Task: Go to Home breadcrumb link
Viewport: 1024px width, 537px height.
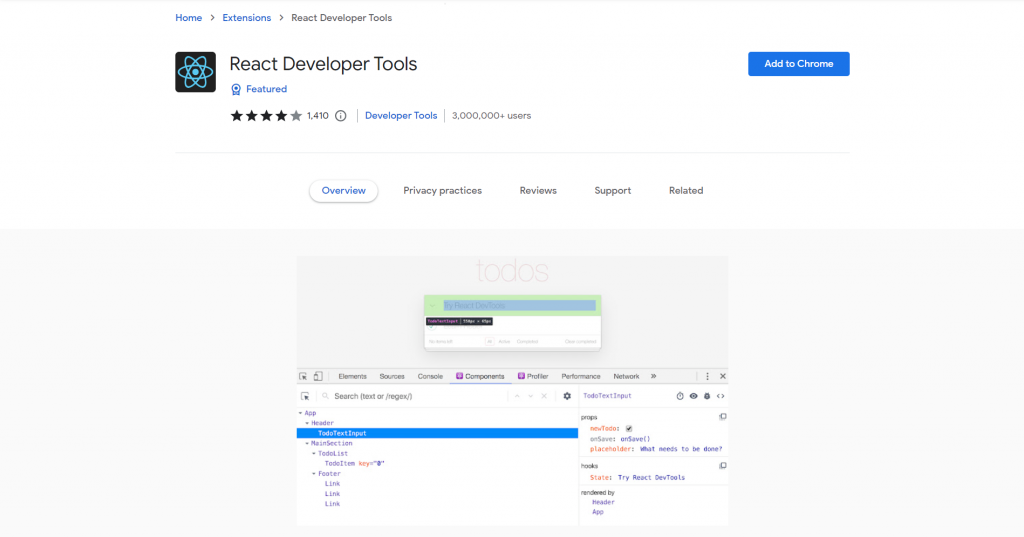Action: (189, 18)
